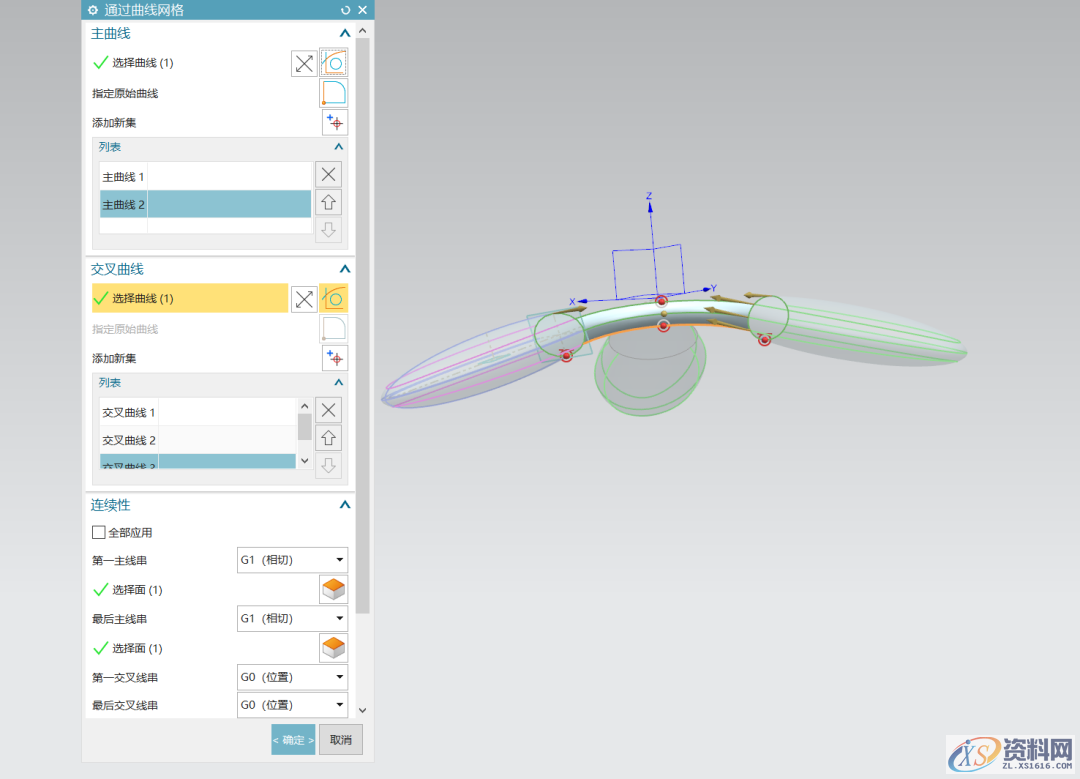This screenshot has width=1080, height=779.
Task: Collapse the 交叉曲线 section header
Action: (344, 269)
